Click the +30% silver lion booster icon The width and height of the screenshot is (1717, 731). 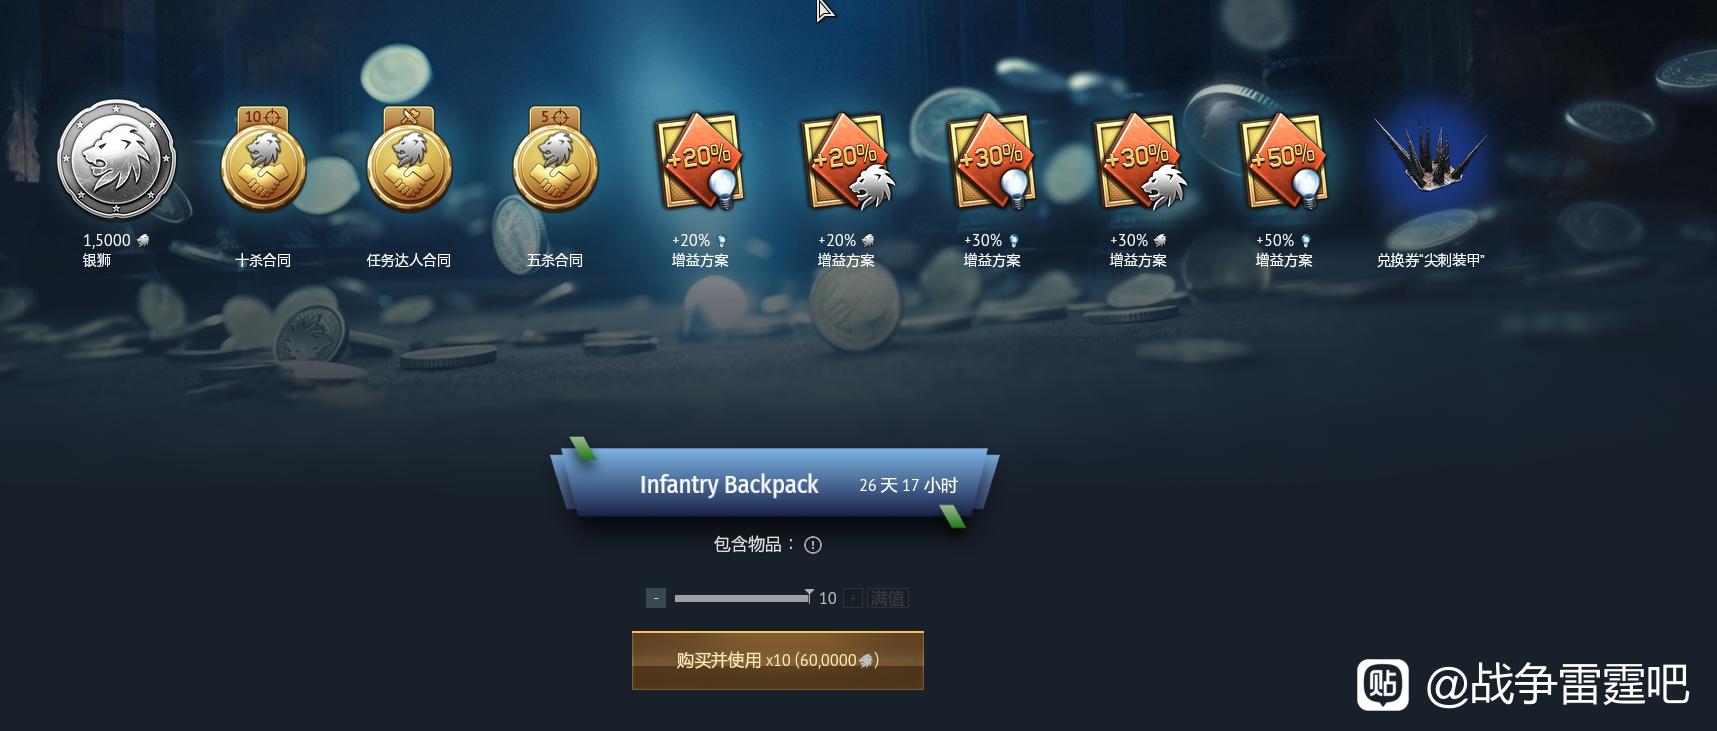(x=1139, y=161)
